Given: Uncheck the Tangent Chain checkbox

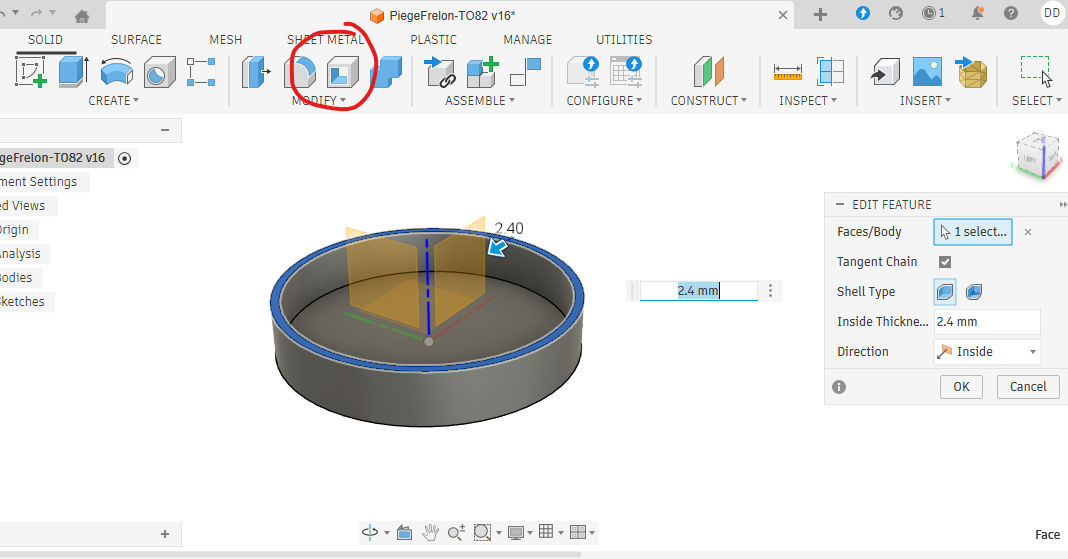Looking at the screenshot, I should 945,262.
